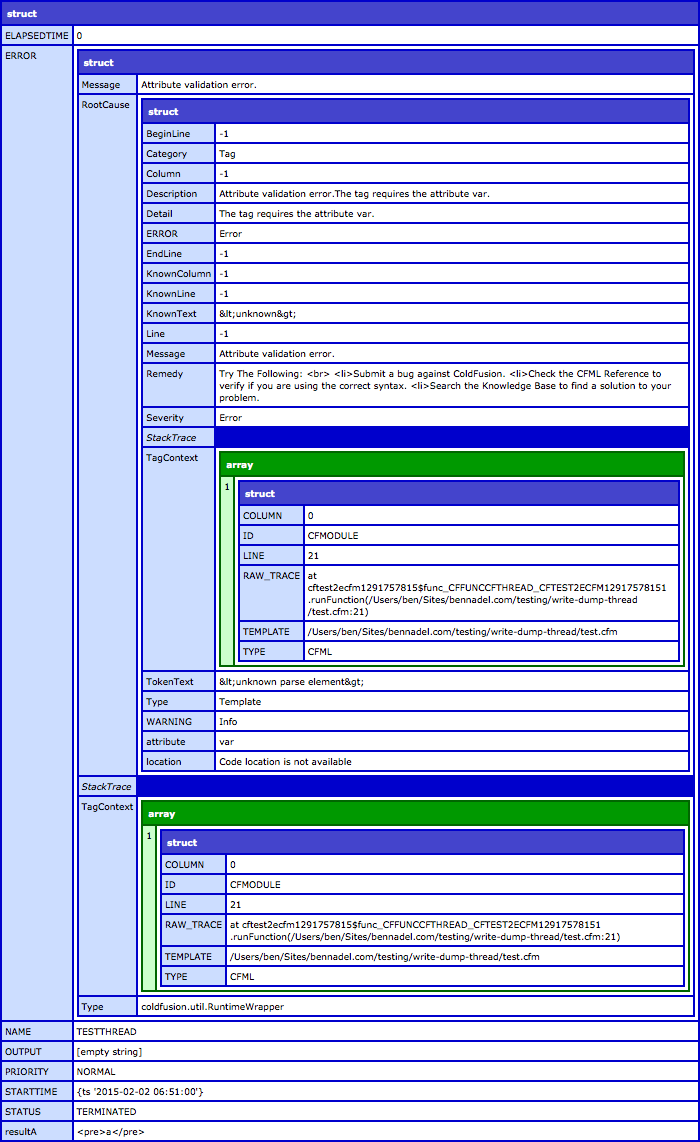Click the <pre>a</pre> value
This screenshot has height=1142, width=700.
pos(111,1132)
